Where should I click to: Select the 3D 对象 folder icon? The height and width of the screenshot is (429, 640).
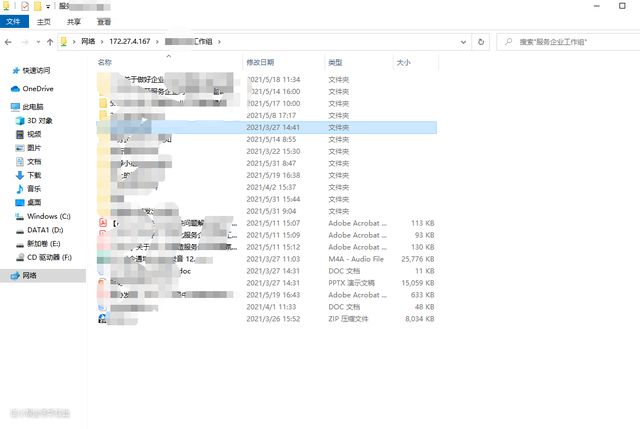19,120
